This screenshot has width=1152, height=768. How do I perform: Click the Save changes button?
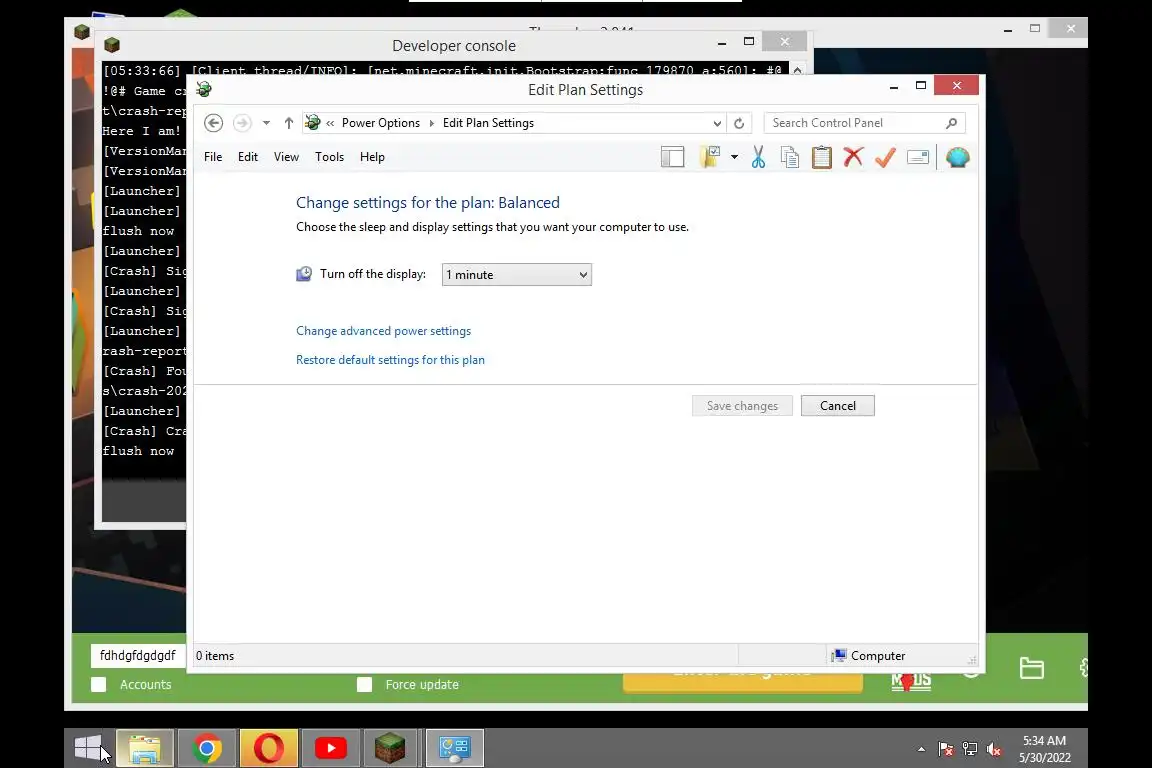742,406
